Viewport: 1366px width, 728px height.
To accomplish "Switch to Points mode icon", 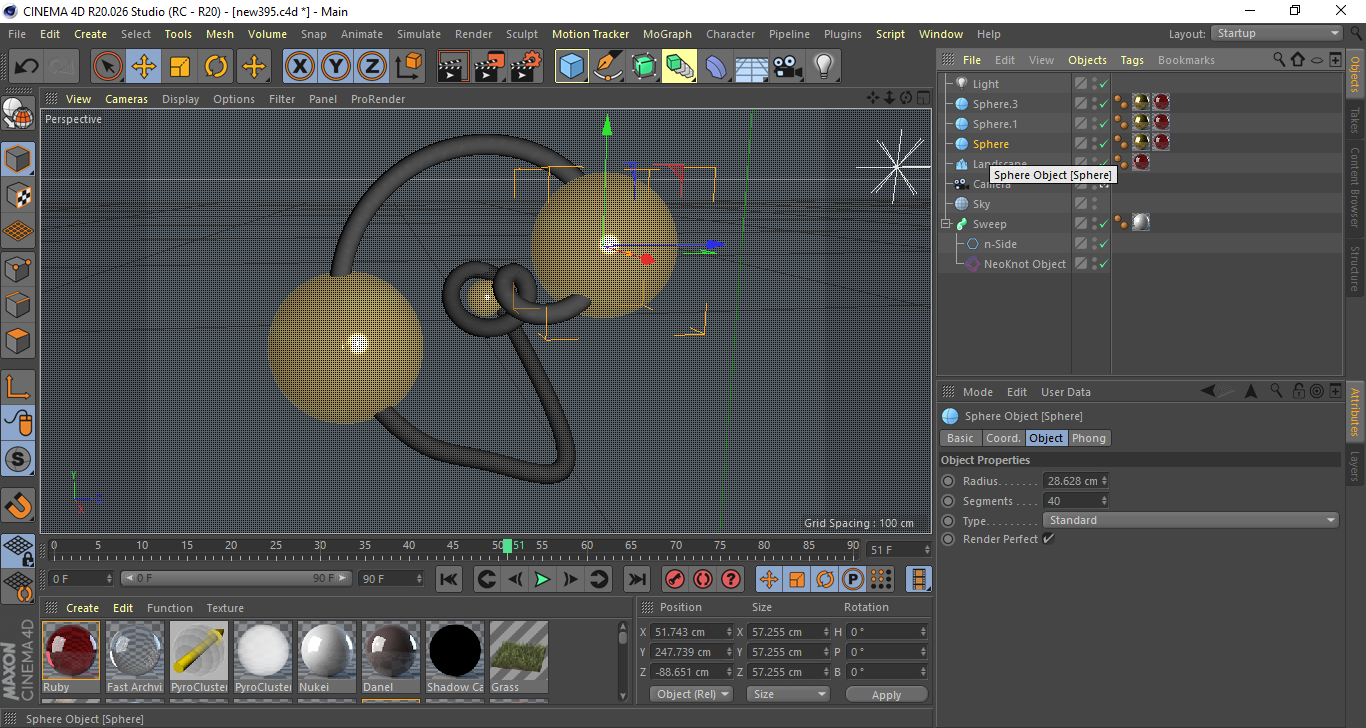I will tap(18, 268).
